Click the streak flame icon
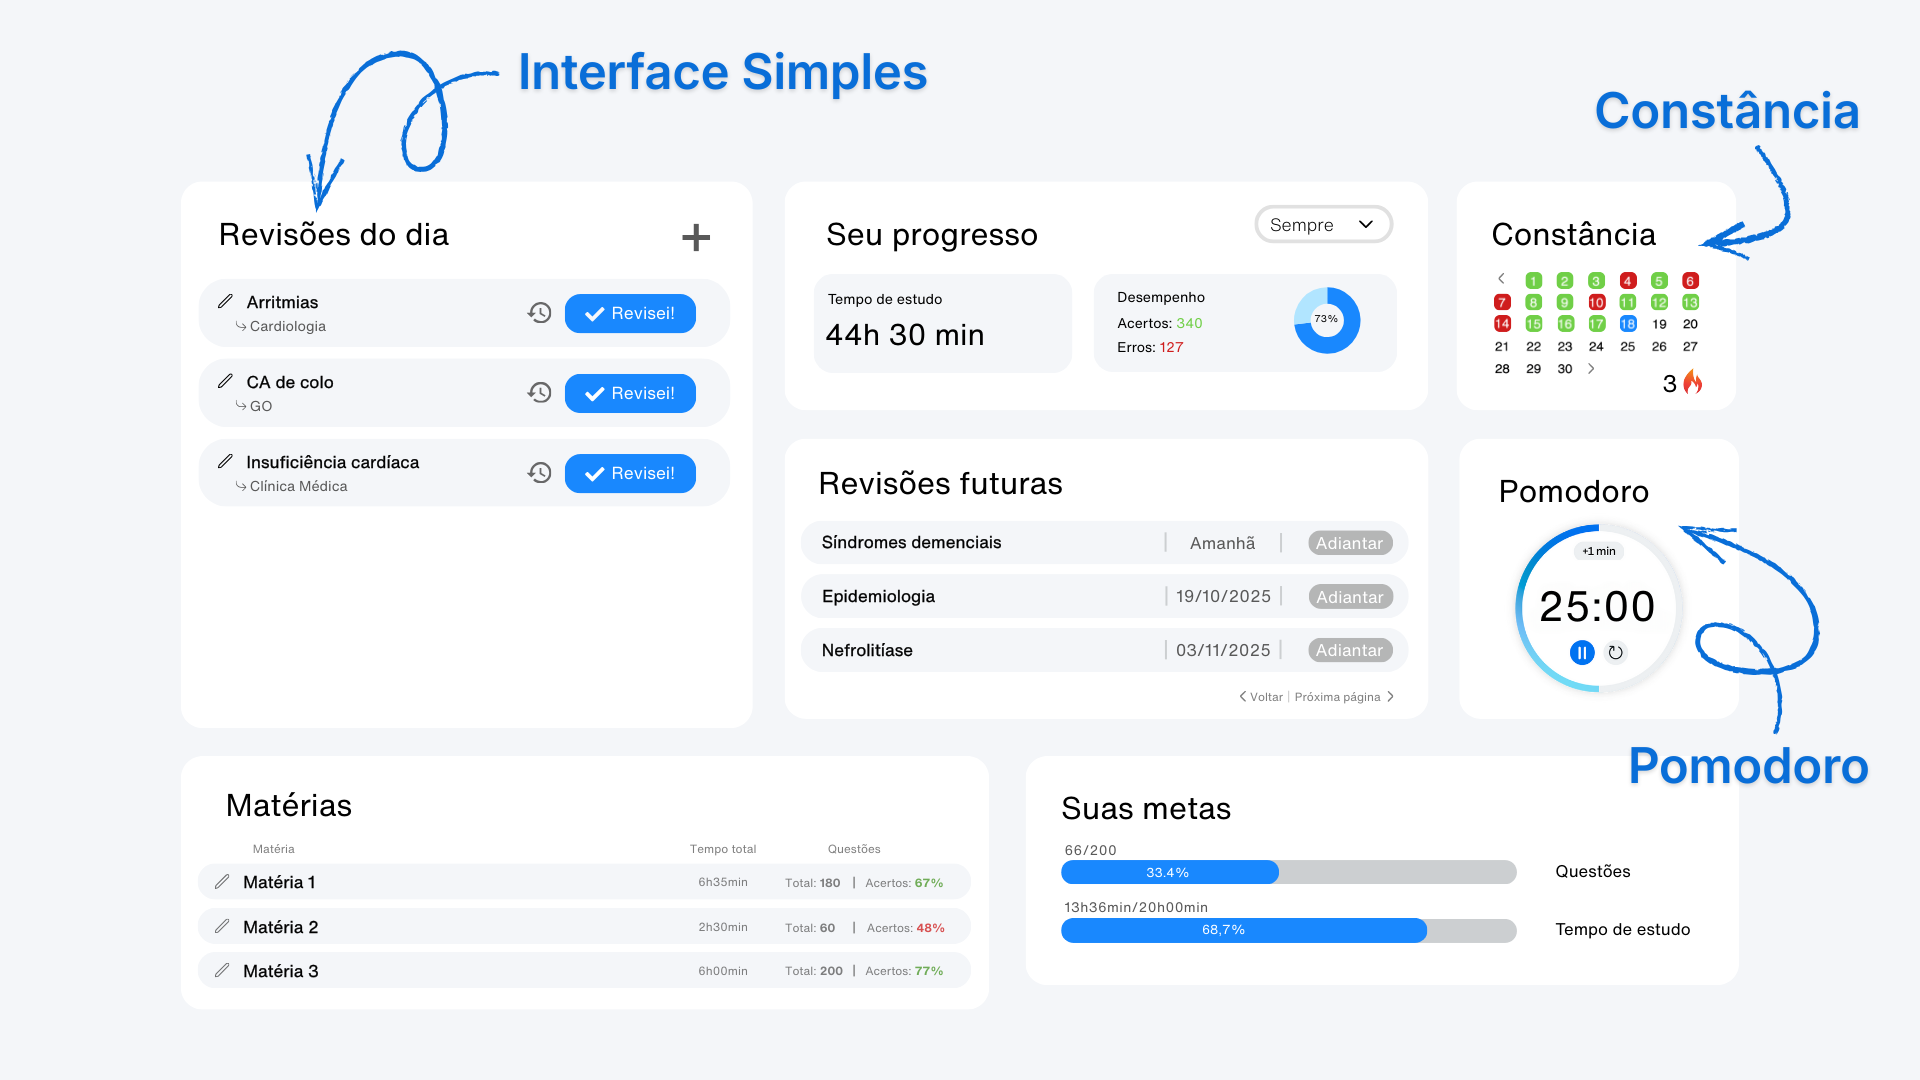This screenshot has width=1920, height=1080. point(1692,382)
